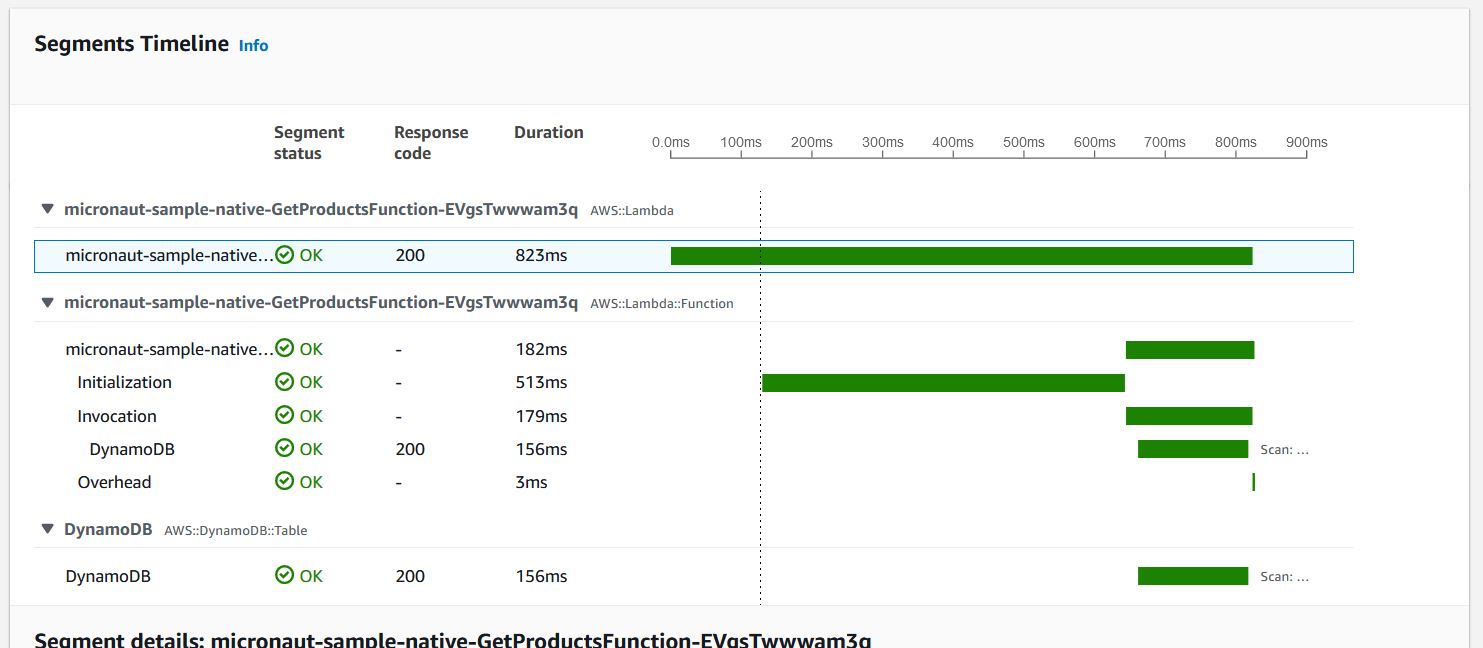The image size is (1483, 648).
Task: Click the timeline bar of the 182ms function segment
Action: (x=1190, y=350)
